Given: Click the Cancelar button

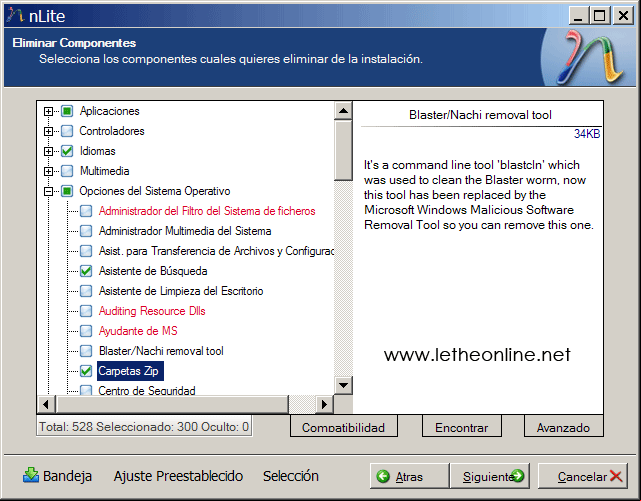Looking at the screenshot, I should click(x=583, y=476).
